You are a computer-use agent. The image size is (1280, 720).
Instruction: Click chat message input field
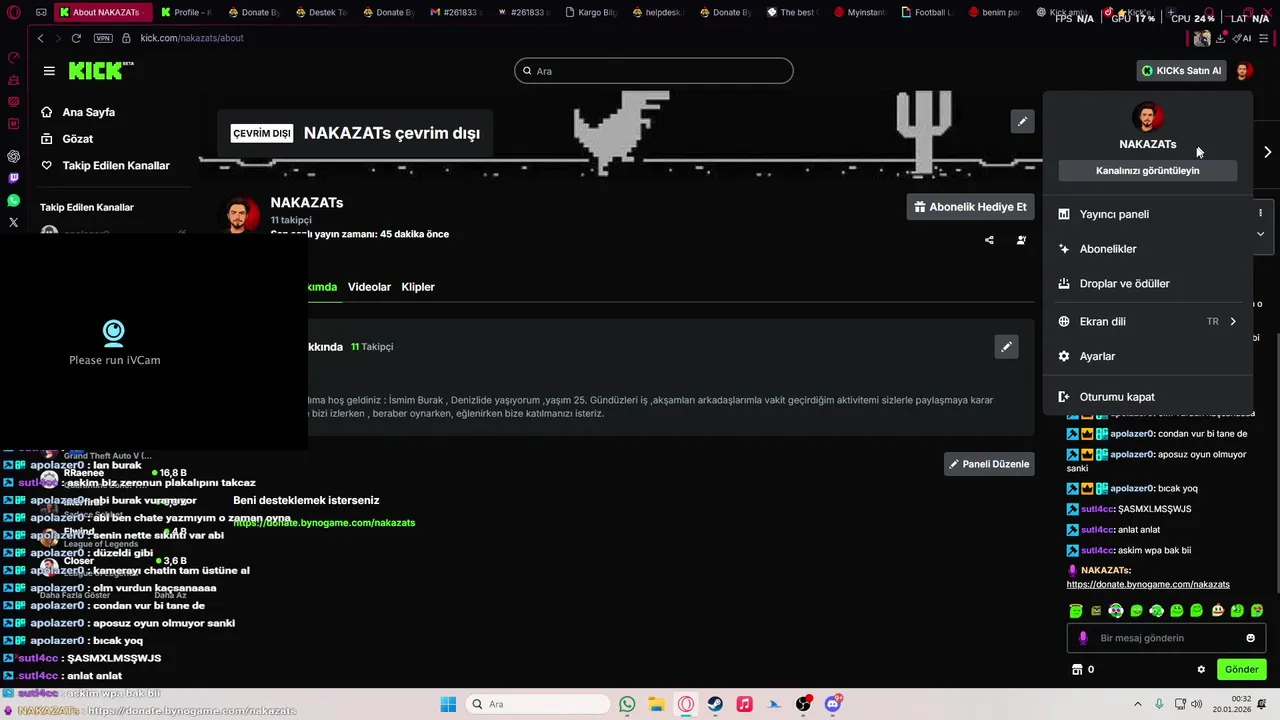(x=1166, y=638)
